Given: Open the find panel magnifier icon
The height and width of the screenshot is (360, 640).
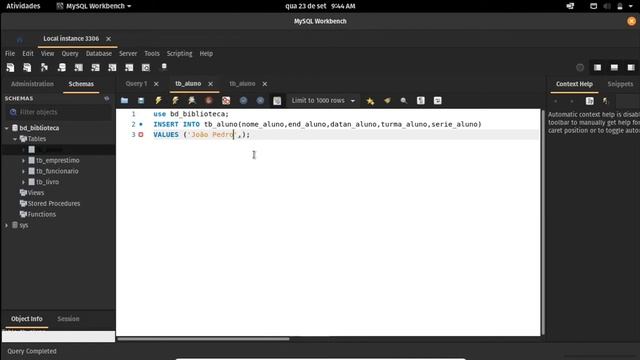Looking at the screenshot, I should [404, 100].
